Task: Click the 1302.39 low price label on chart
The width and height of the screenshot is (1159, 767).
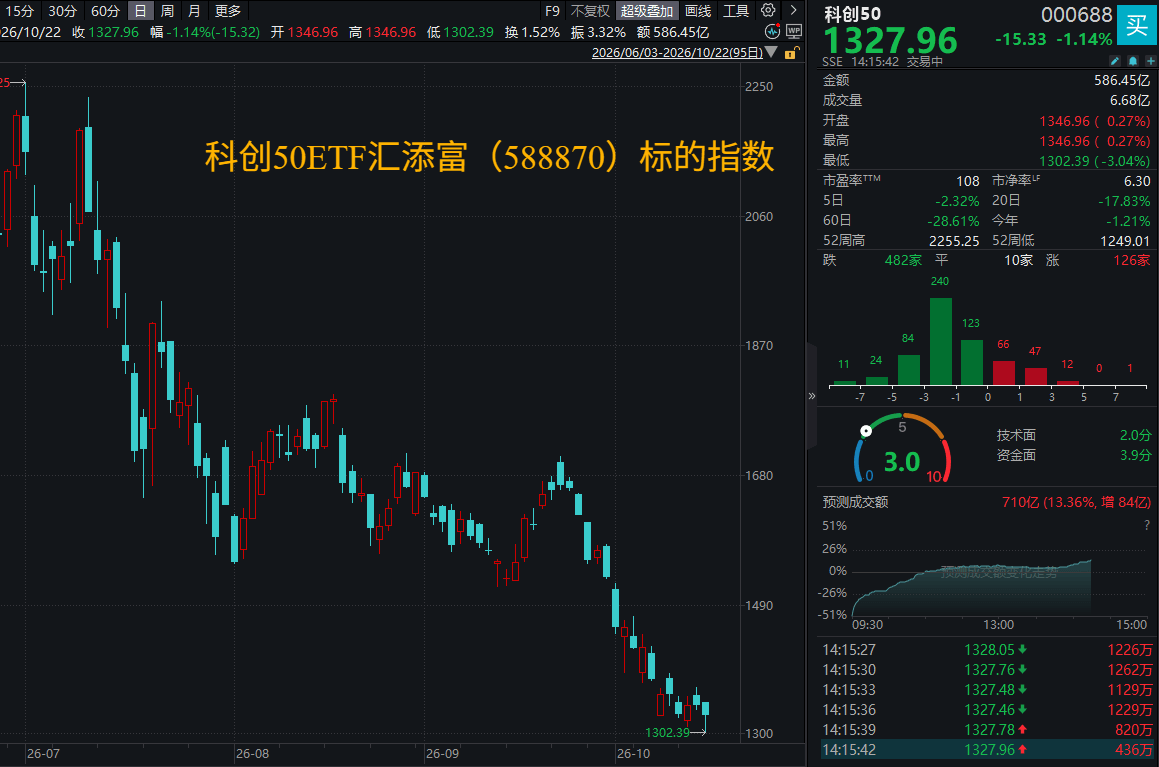Action: pyautogui.click(x=667, y=732)
